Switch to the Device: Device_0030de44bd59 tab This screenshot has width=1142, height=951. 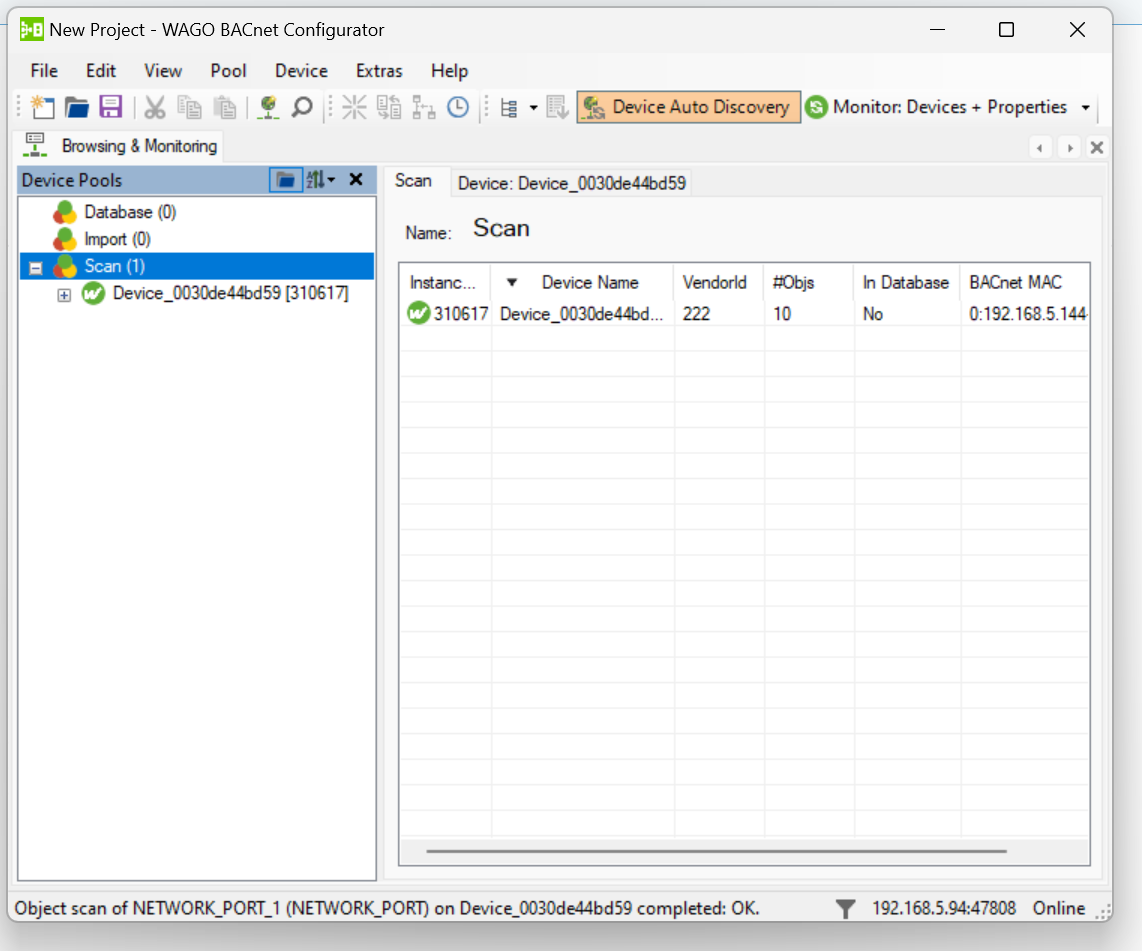coord(572,183)
